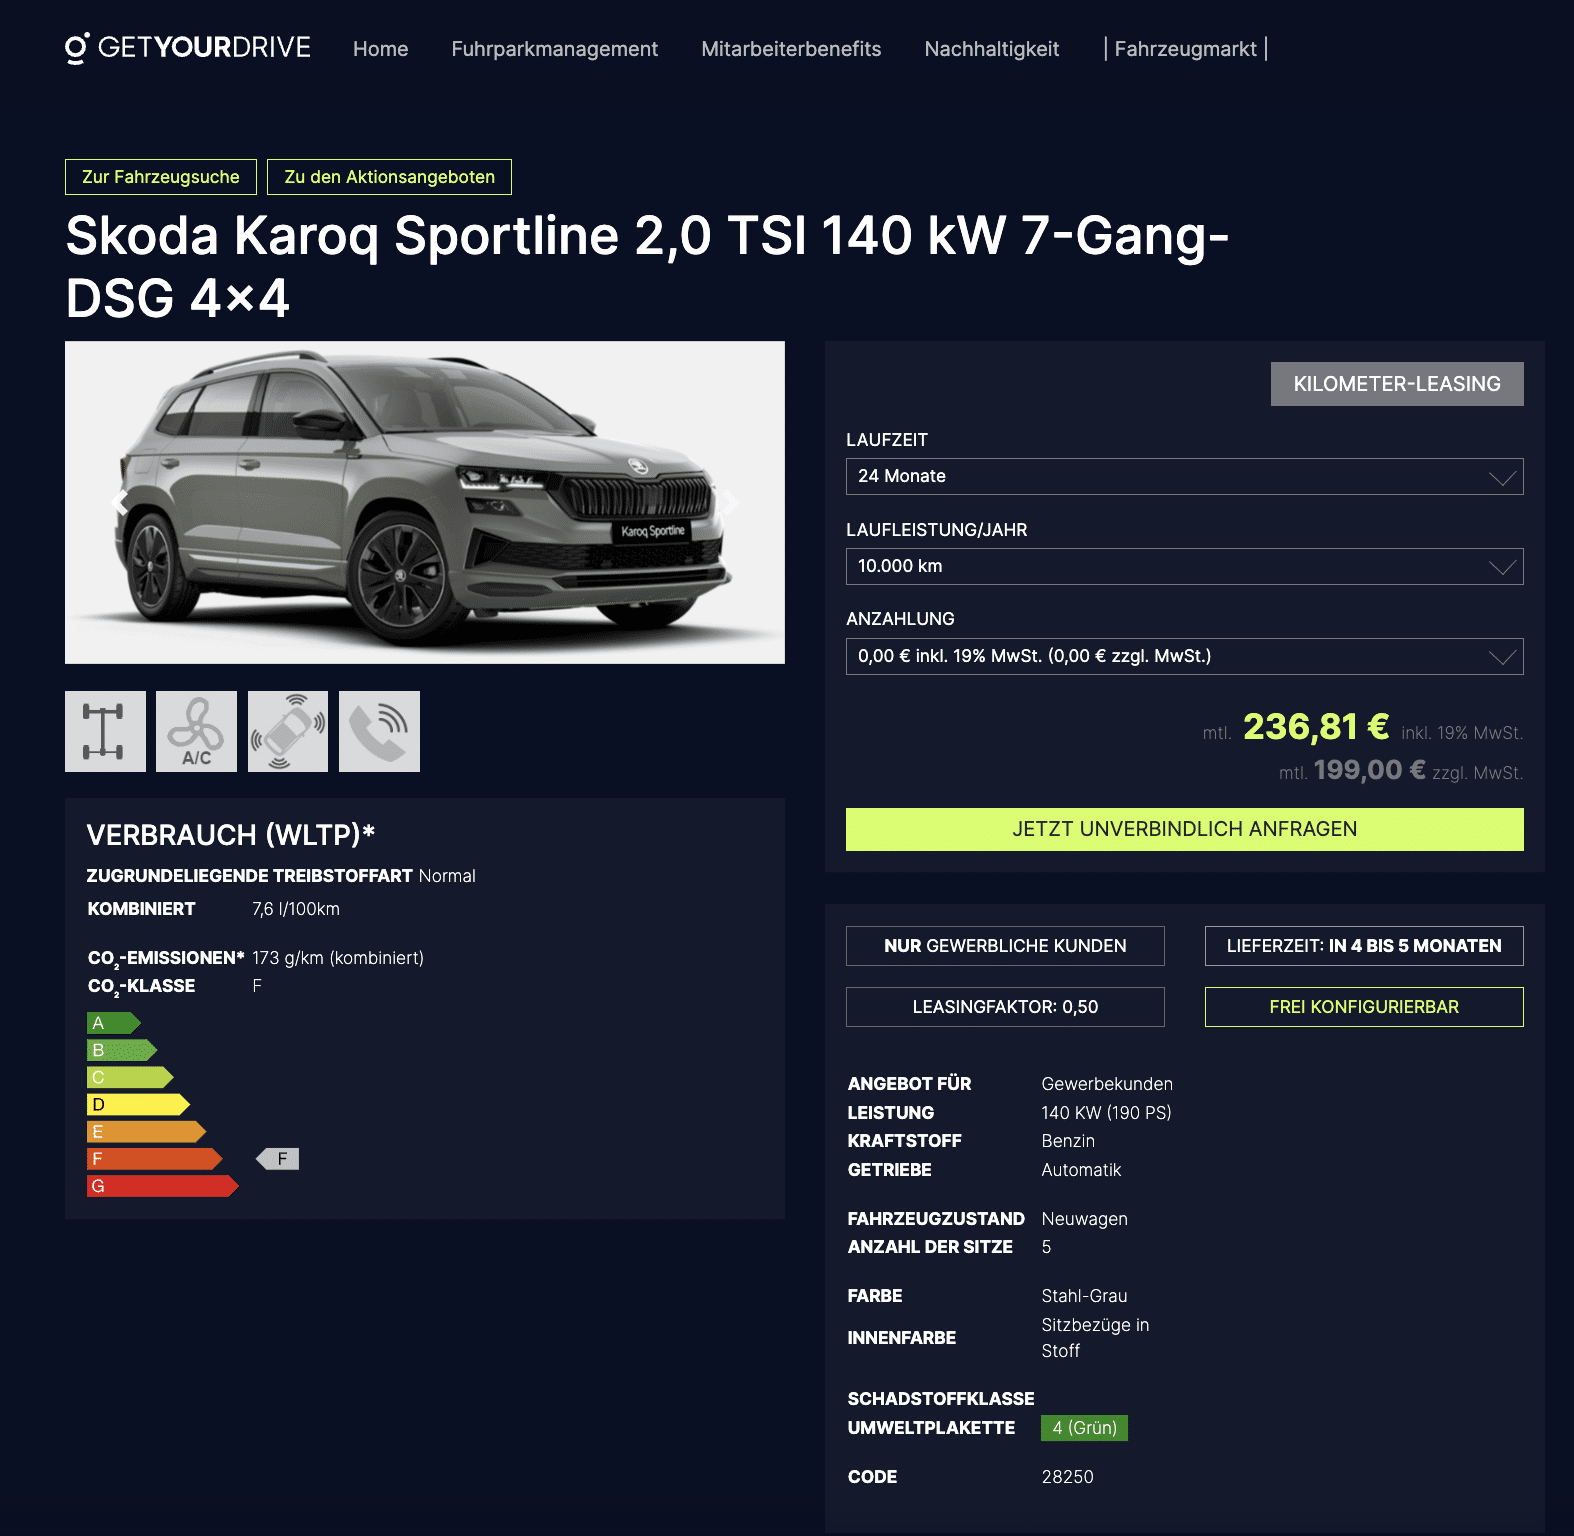The height and width of the screenshot is (1536, 1574).
Task: Click the 4 (Grün) Umweltplakette badge
Action: [1084, 1428]
